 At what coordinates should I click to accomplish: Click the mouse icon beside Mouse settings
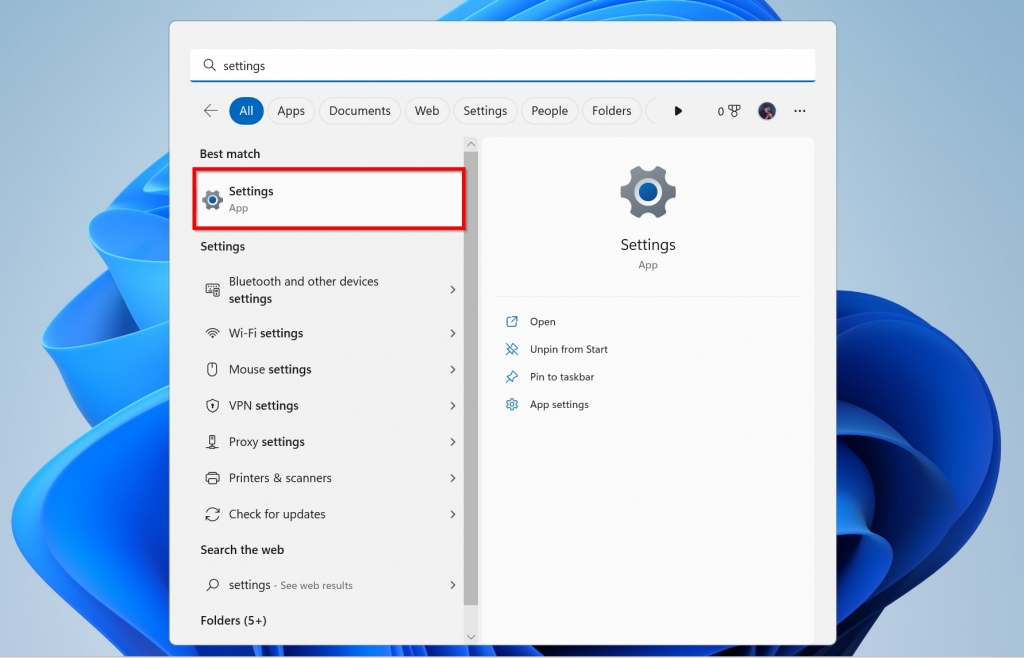(x=212, y=369)
